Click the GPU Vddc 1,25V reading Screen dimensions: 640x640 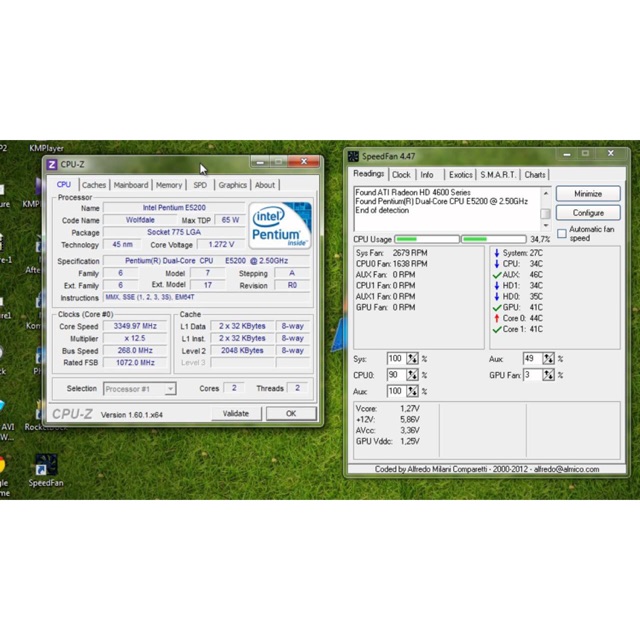click(388, 441)
